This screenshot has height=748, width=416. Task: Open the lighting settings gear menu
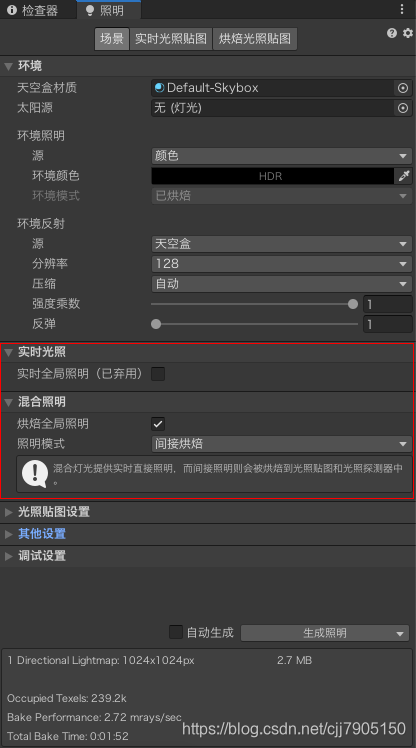point(408,33)
